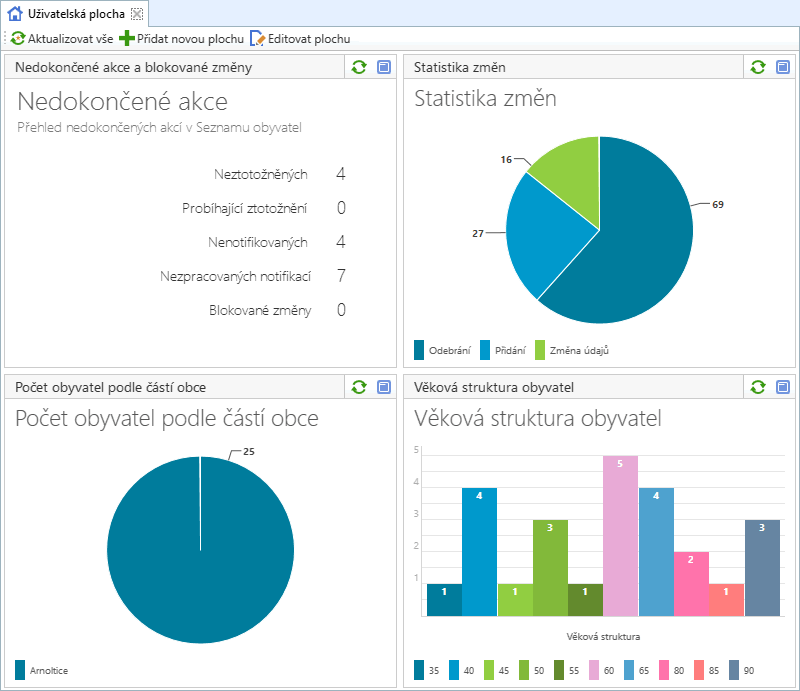Maximize the Statistika změn panel
The height and width of the screenshot is (691, 800).
pyautogui.click(x=783, y=67)
